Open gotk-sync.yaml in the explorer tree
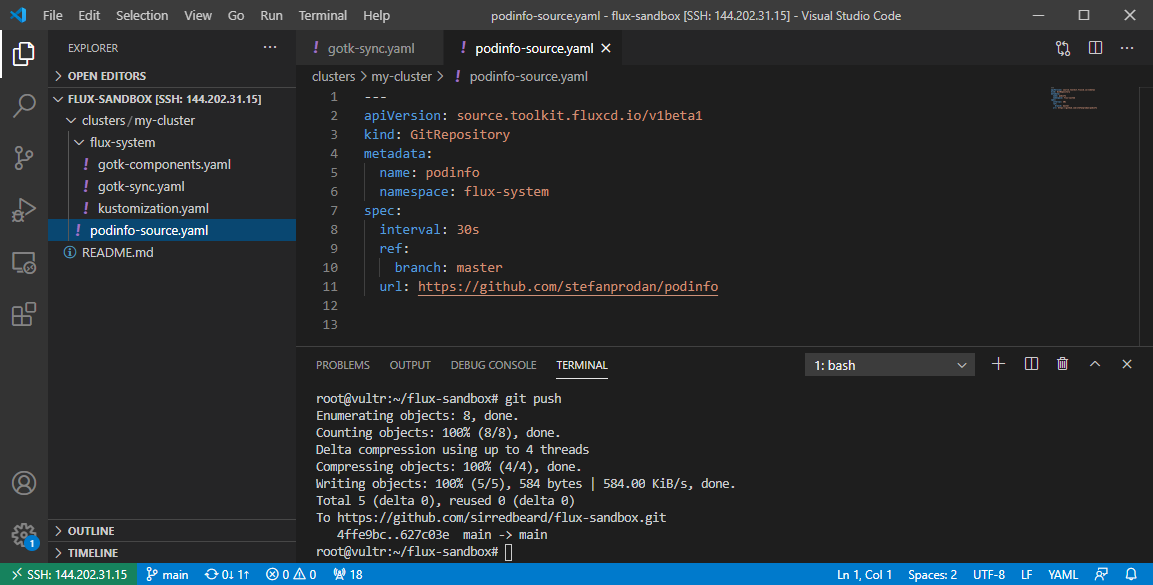 (x=172, y=187)
